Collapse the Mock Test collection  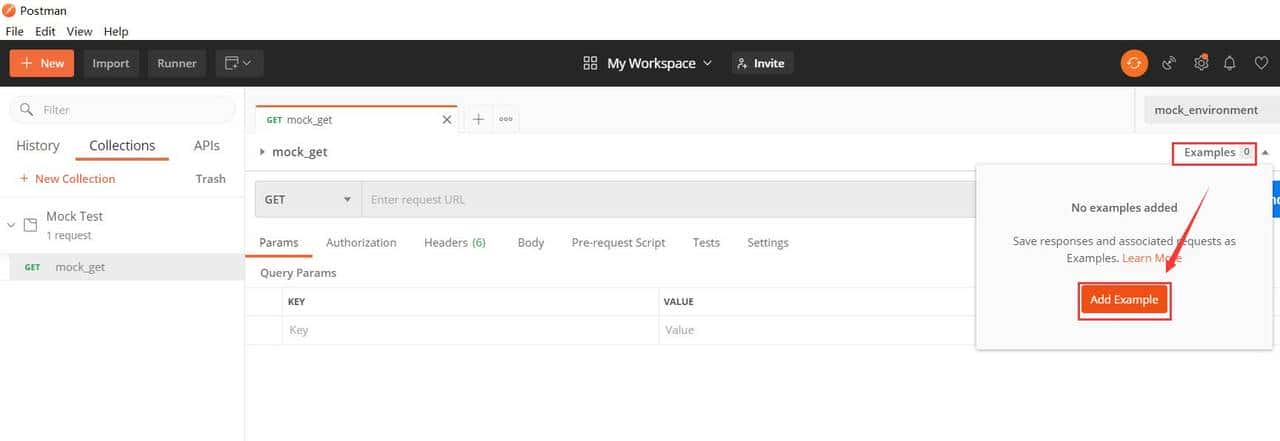(11, 225)
